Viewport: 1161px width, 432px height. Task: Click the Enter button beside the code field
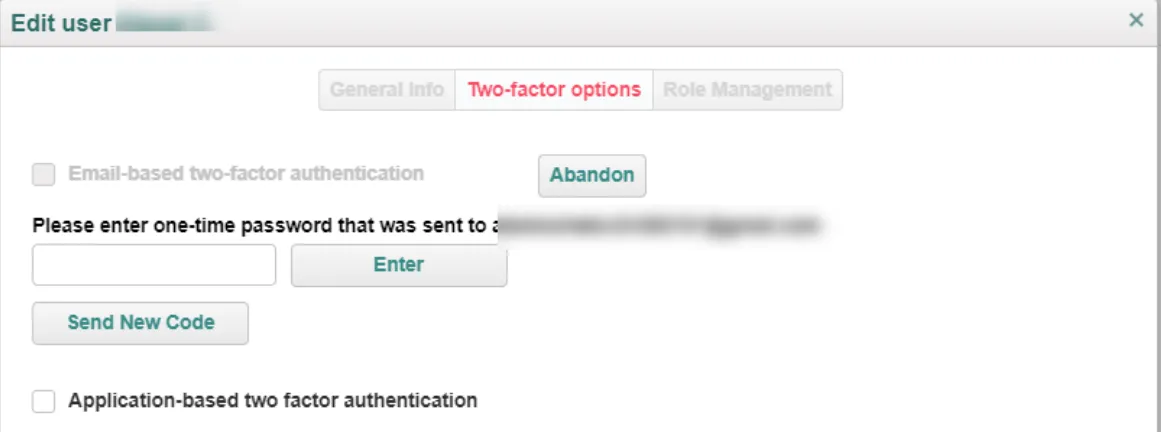coord(399,265)
